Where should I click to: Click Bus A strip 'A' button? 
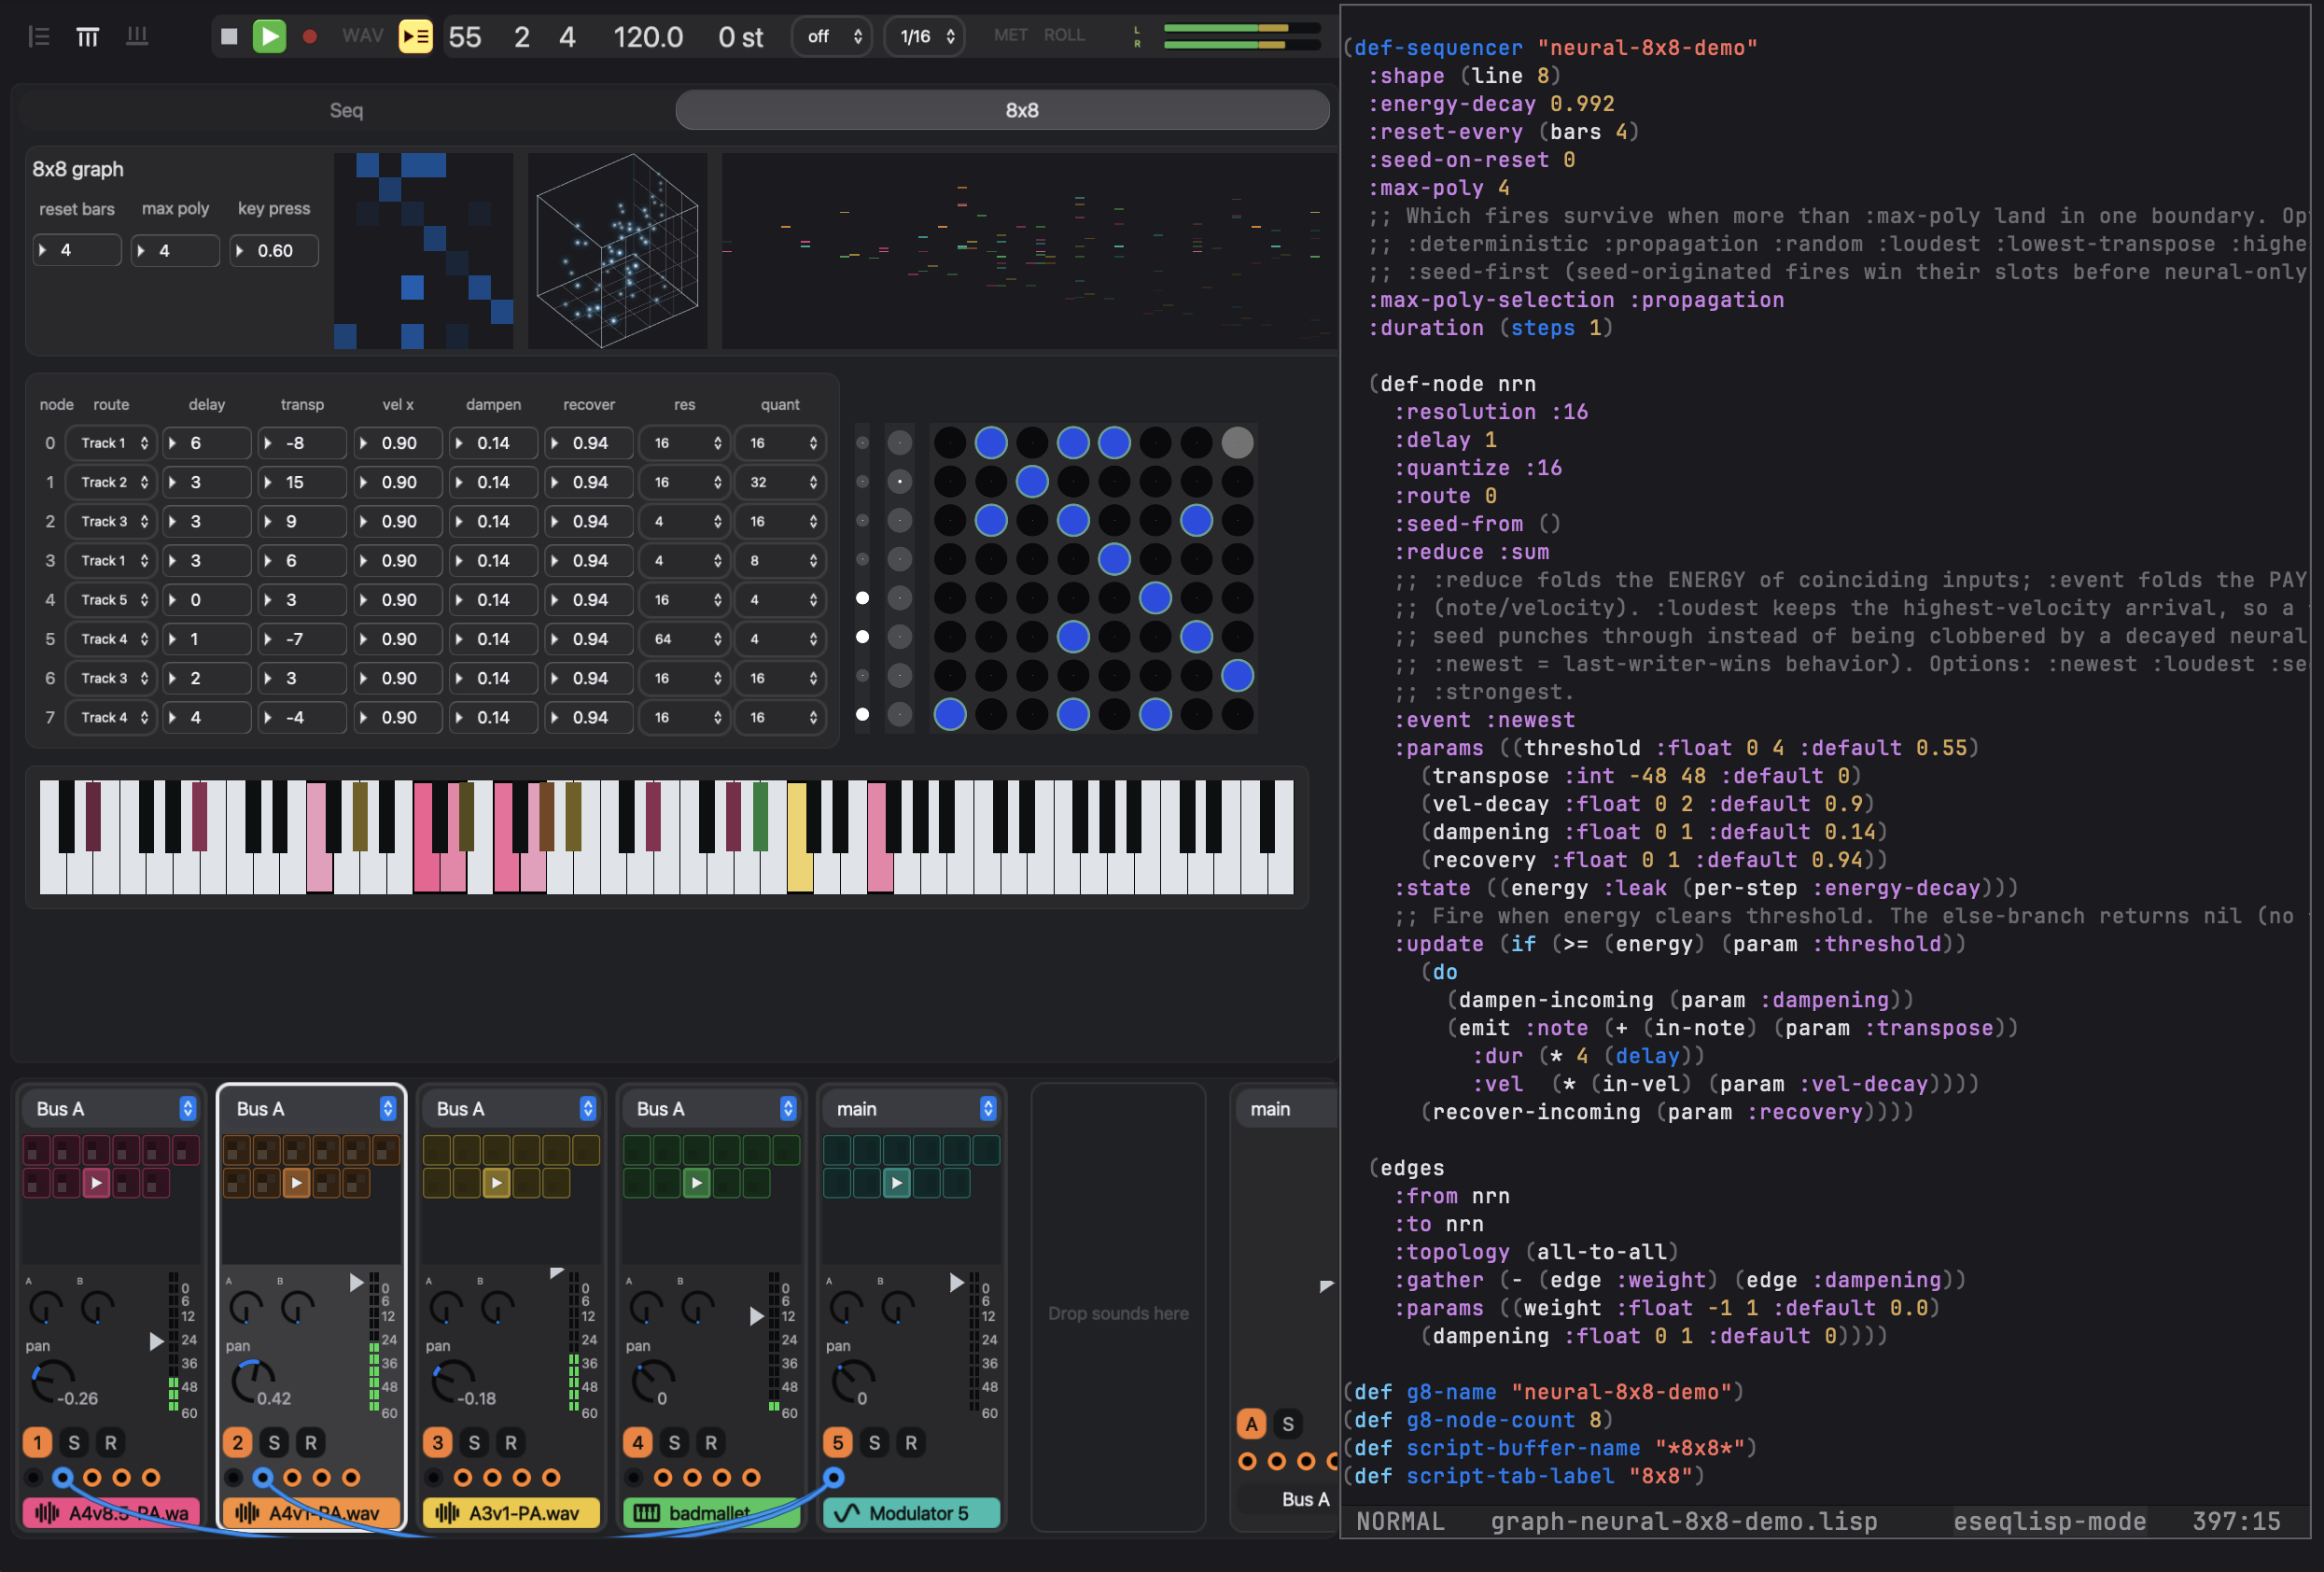click(x=1251, y=1423)
